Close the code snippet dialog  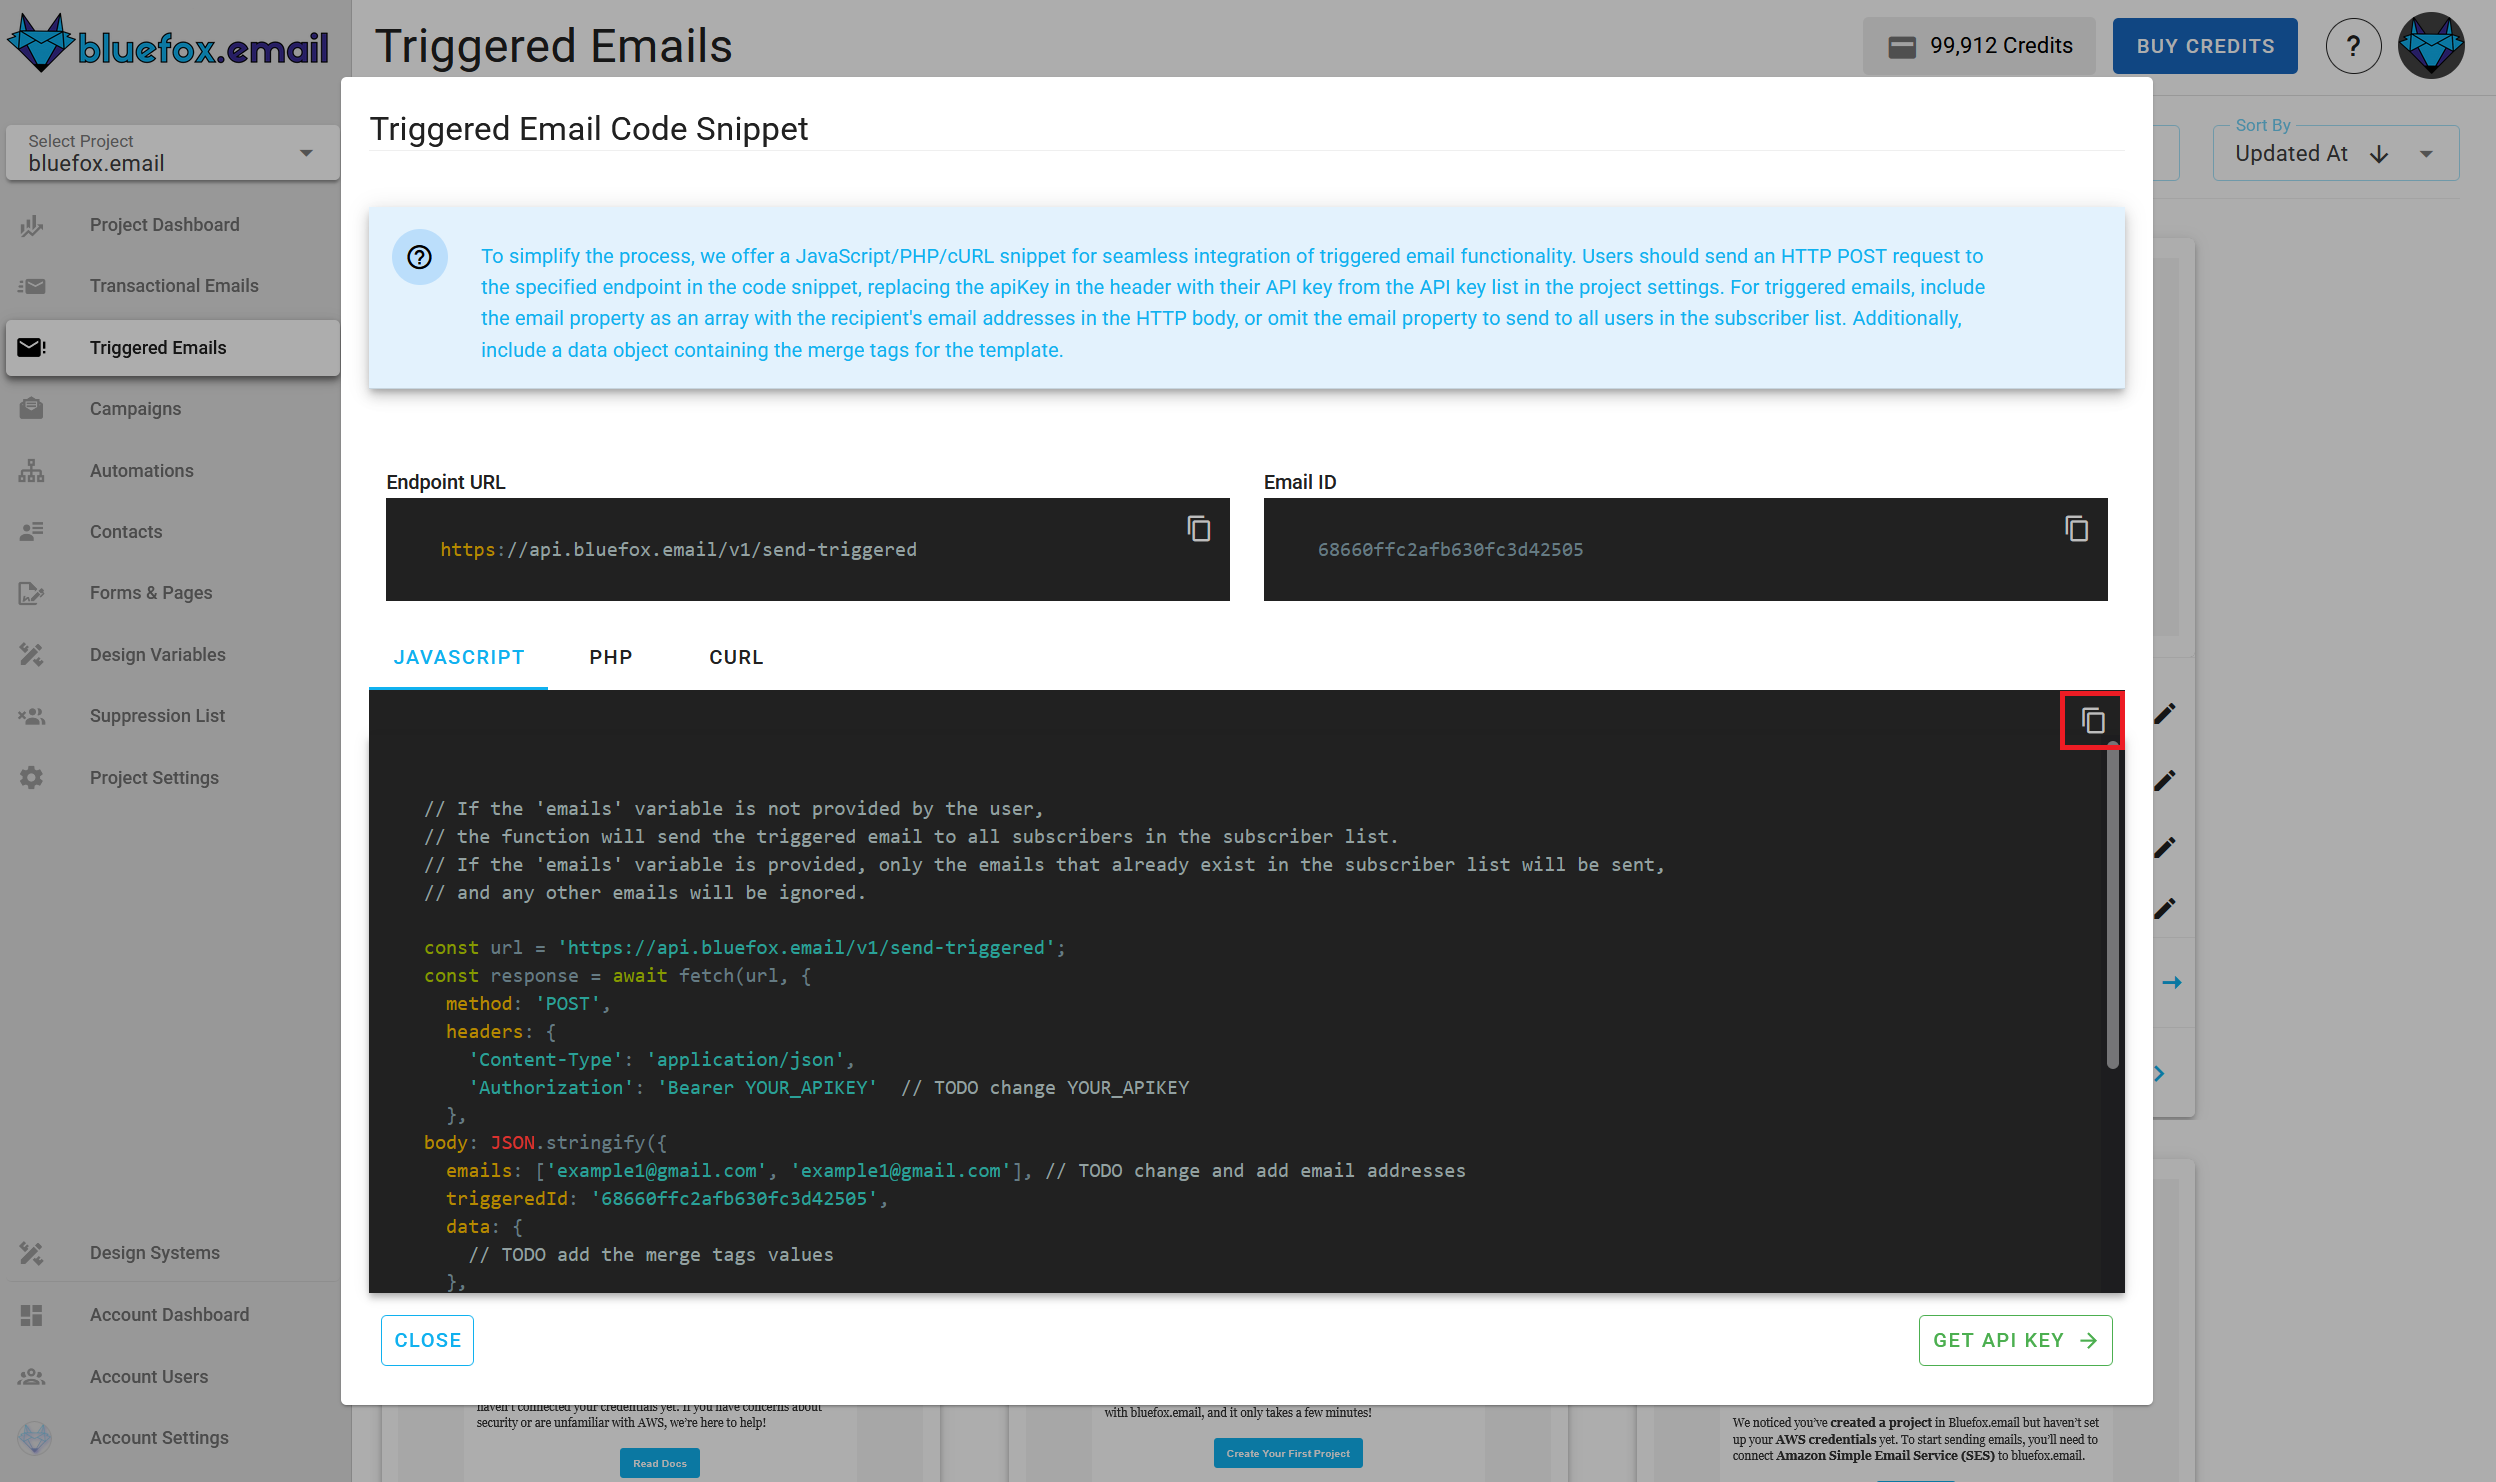[x=427, y=1340]
